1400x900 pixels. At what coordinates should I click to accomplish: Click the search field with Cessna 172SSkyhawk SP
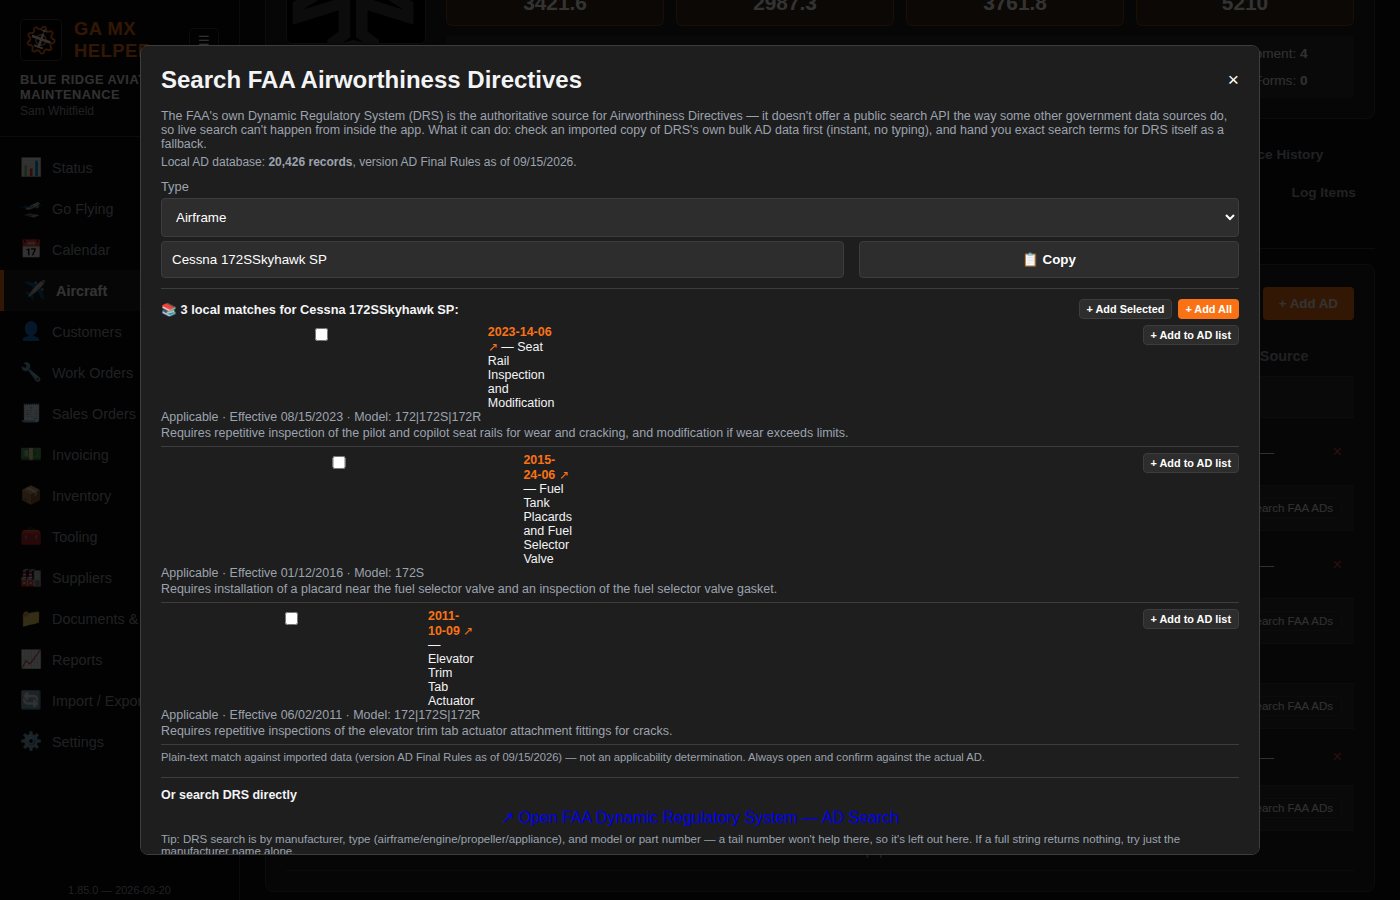pos(502,259)
